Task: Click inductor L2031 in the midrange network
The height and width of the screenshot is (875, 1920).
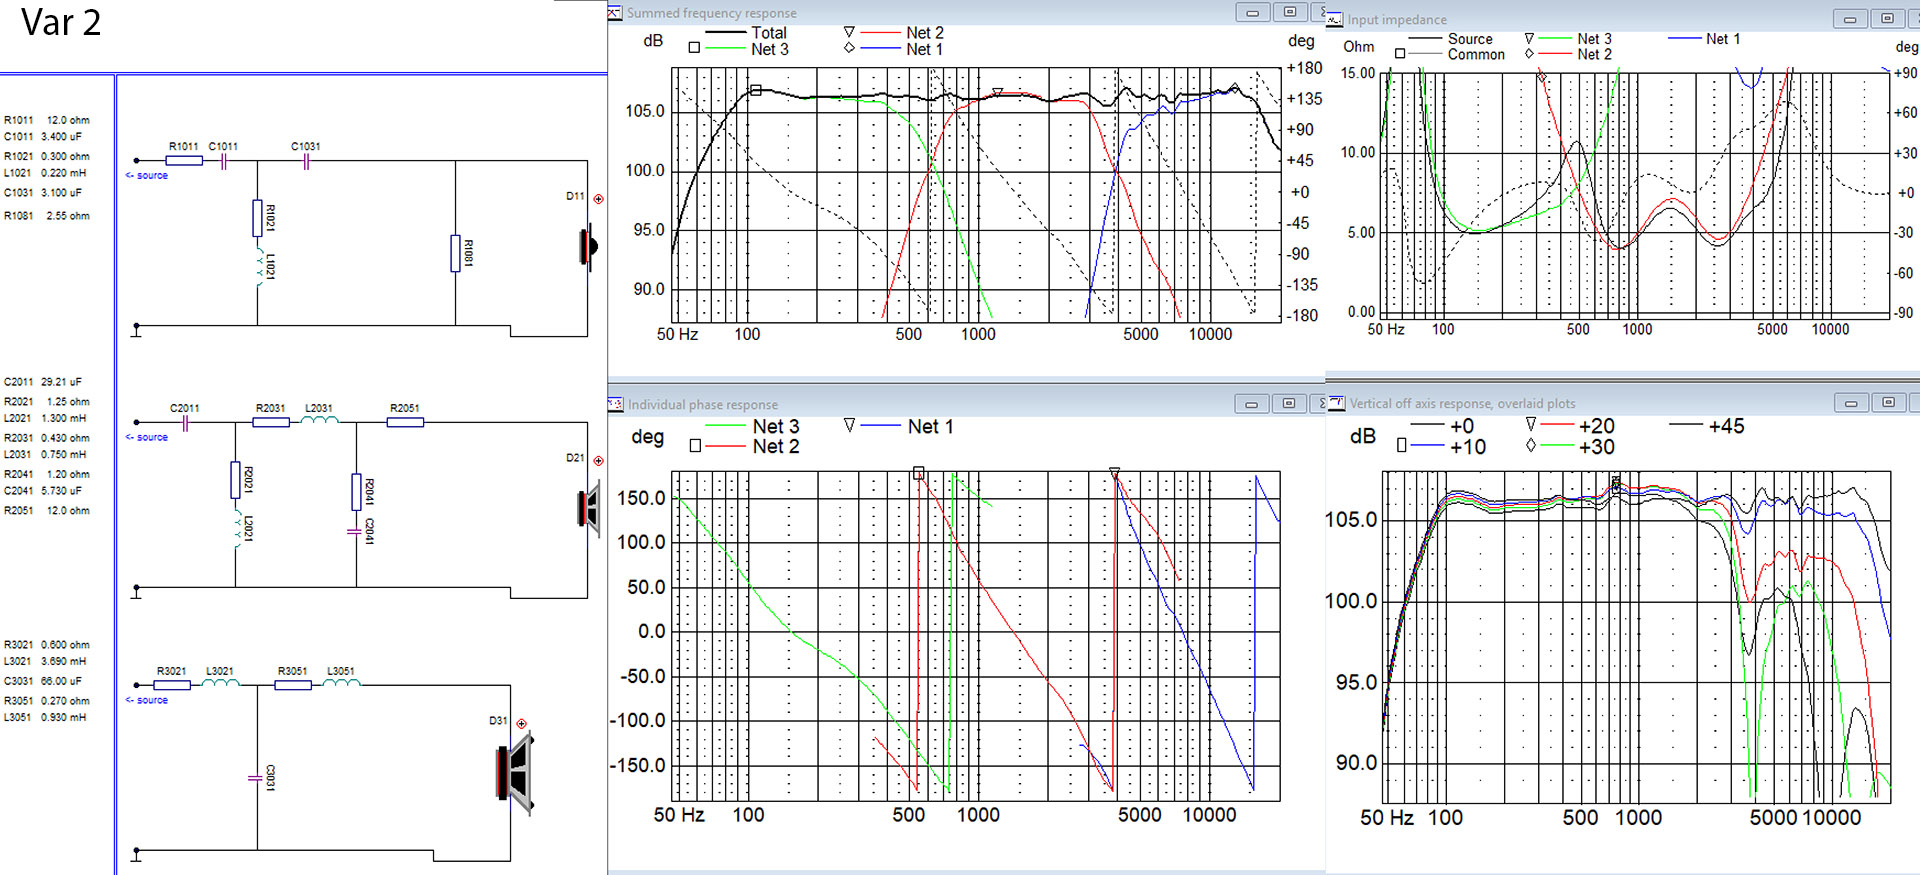Action: pos(320,421)
